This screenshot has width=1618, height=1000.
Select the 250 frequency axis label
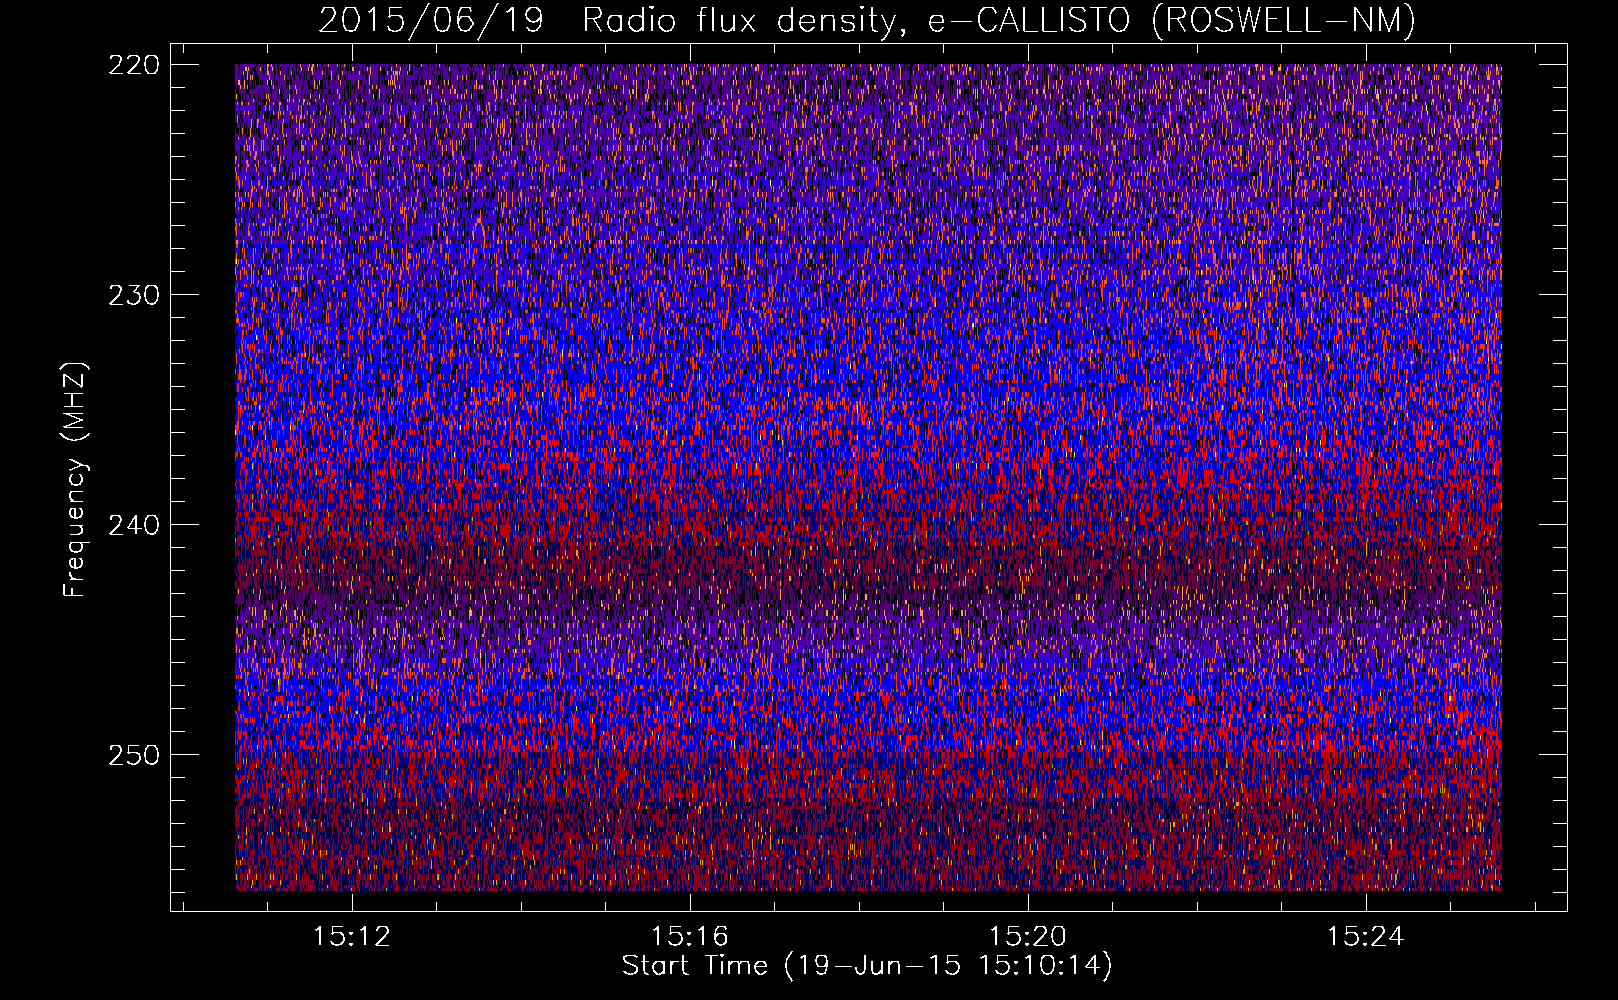[132, 754]
